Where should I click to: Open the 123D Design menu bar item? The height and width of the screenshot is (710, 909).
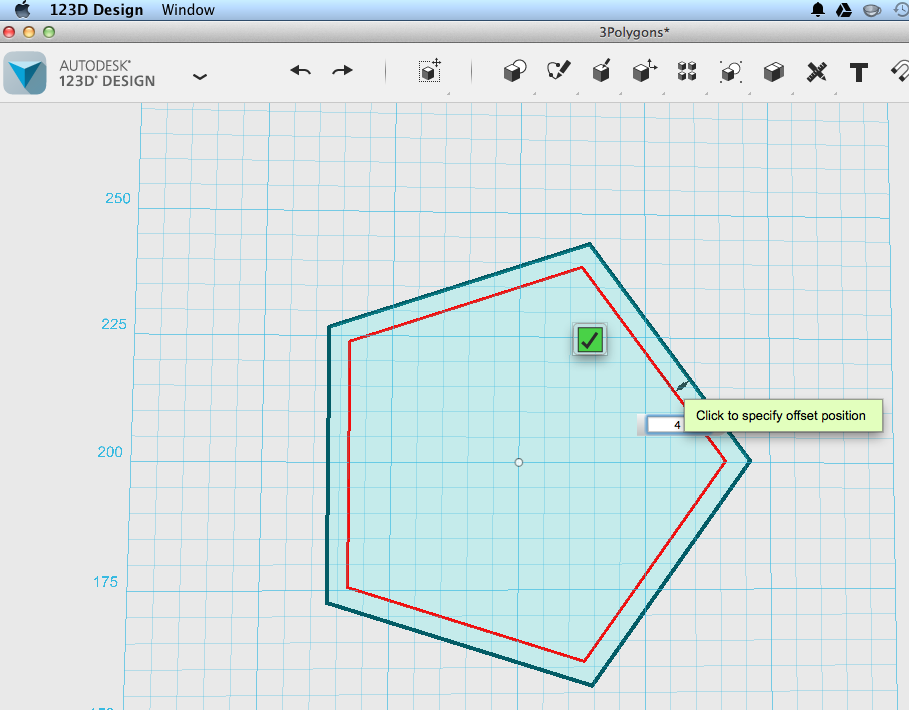(96, 10)
